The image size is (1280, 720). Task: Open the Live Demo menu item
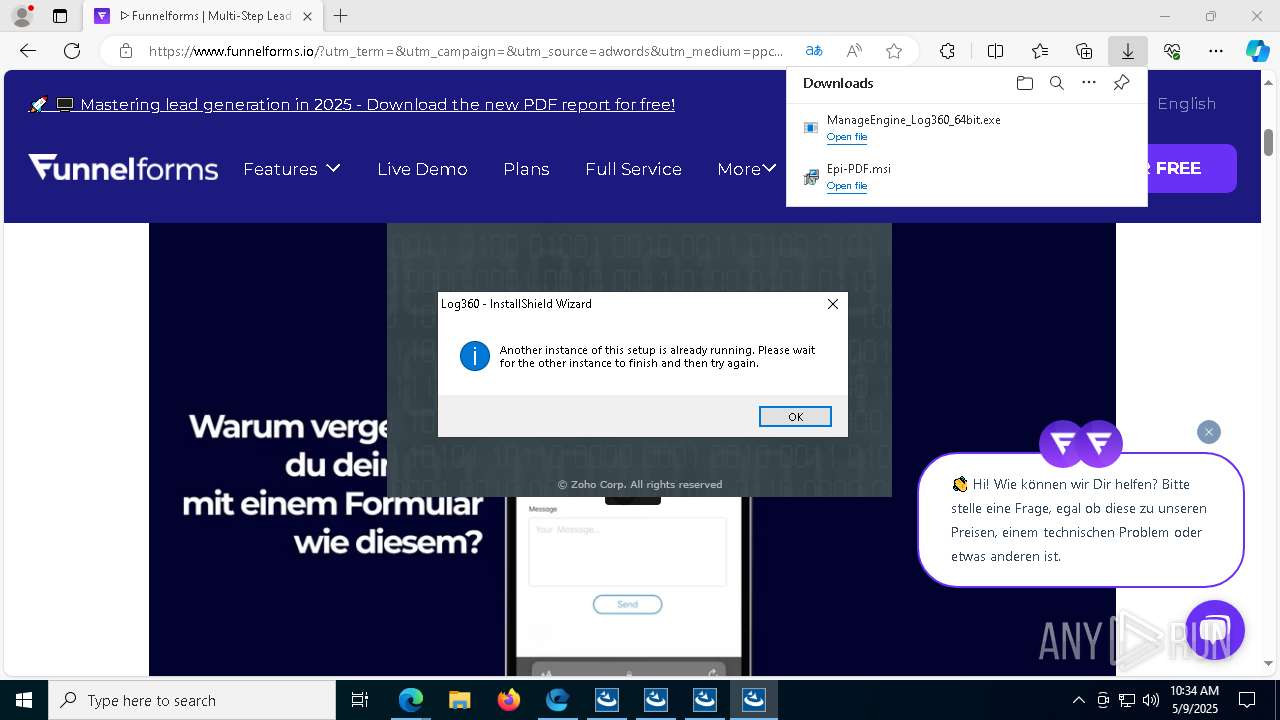coord(422,169)
